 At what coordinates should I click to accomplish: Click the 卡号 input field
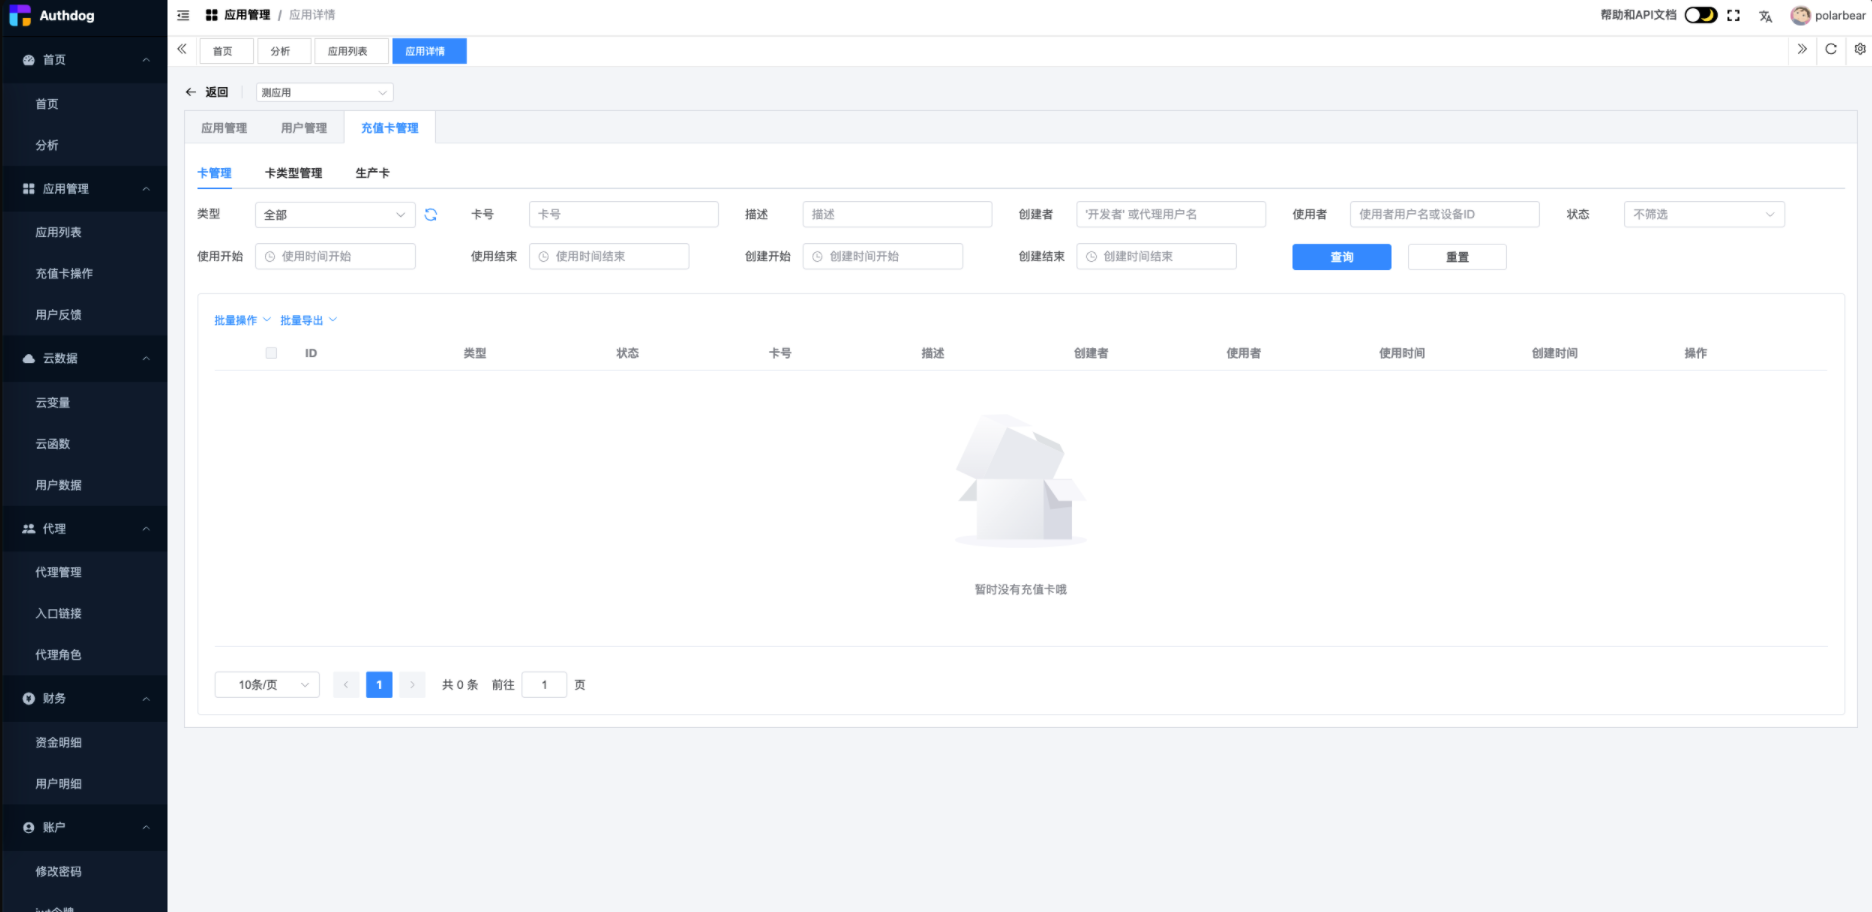tap(623, 214)
